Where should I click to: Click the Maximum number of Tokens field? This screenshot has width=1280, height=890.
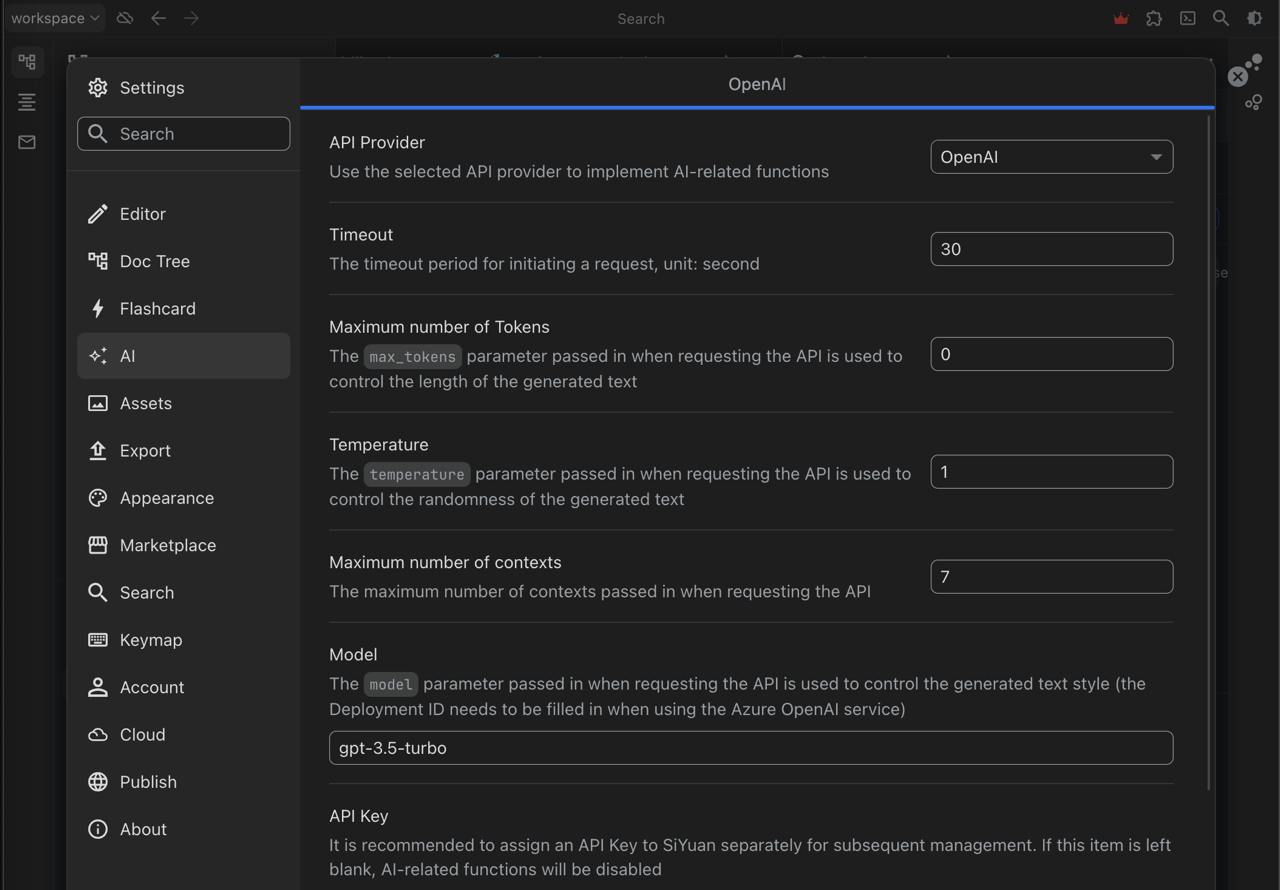(1051, 354)
